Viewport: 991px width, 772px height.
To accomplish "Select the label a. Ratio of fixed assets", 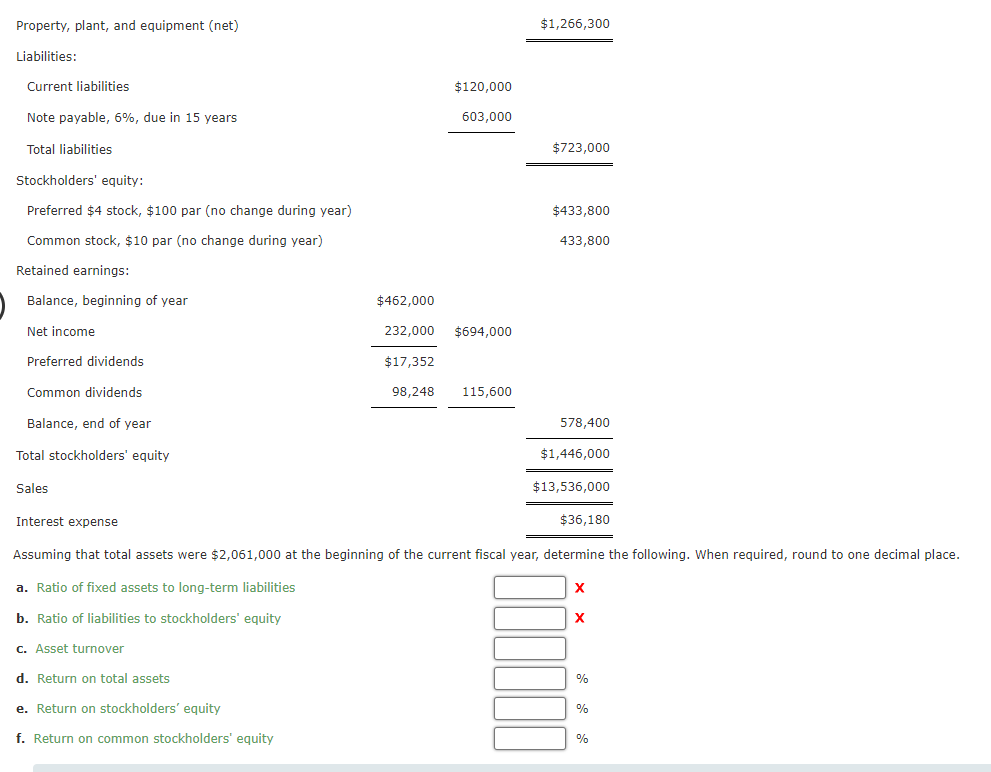I will coord(156,587).
